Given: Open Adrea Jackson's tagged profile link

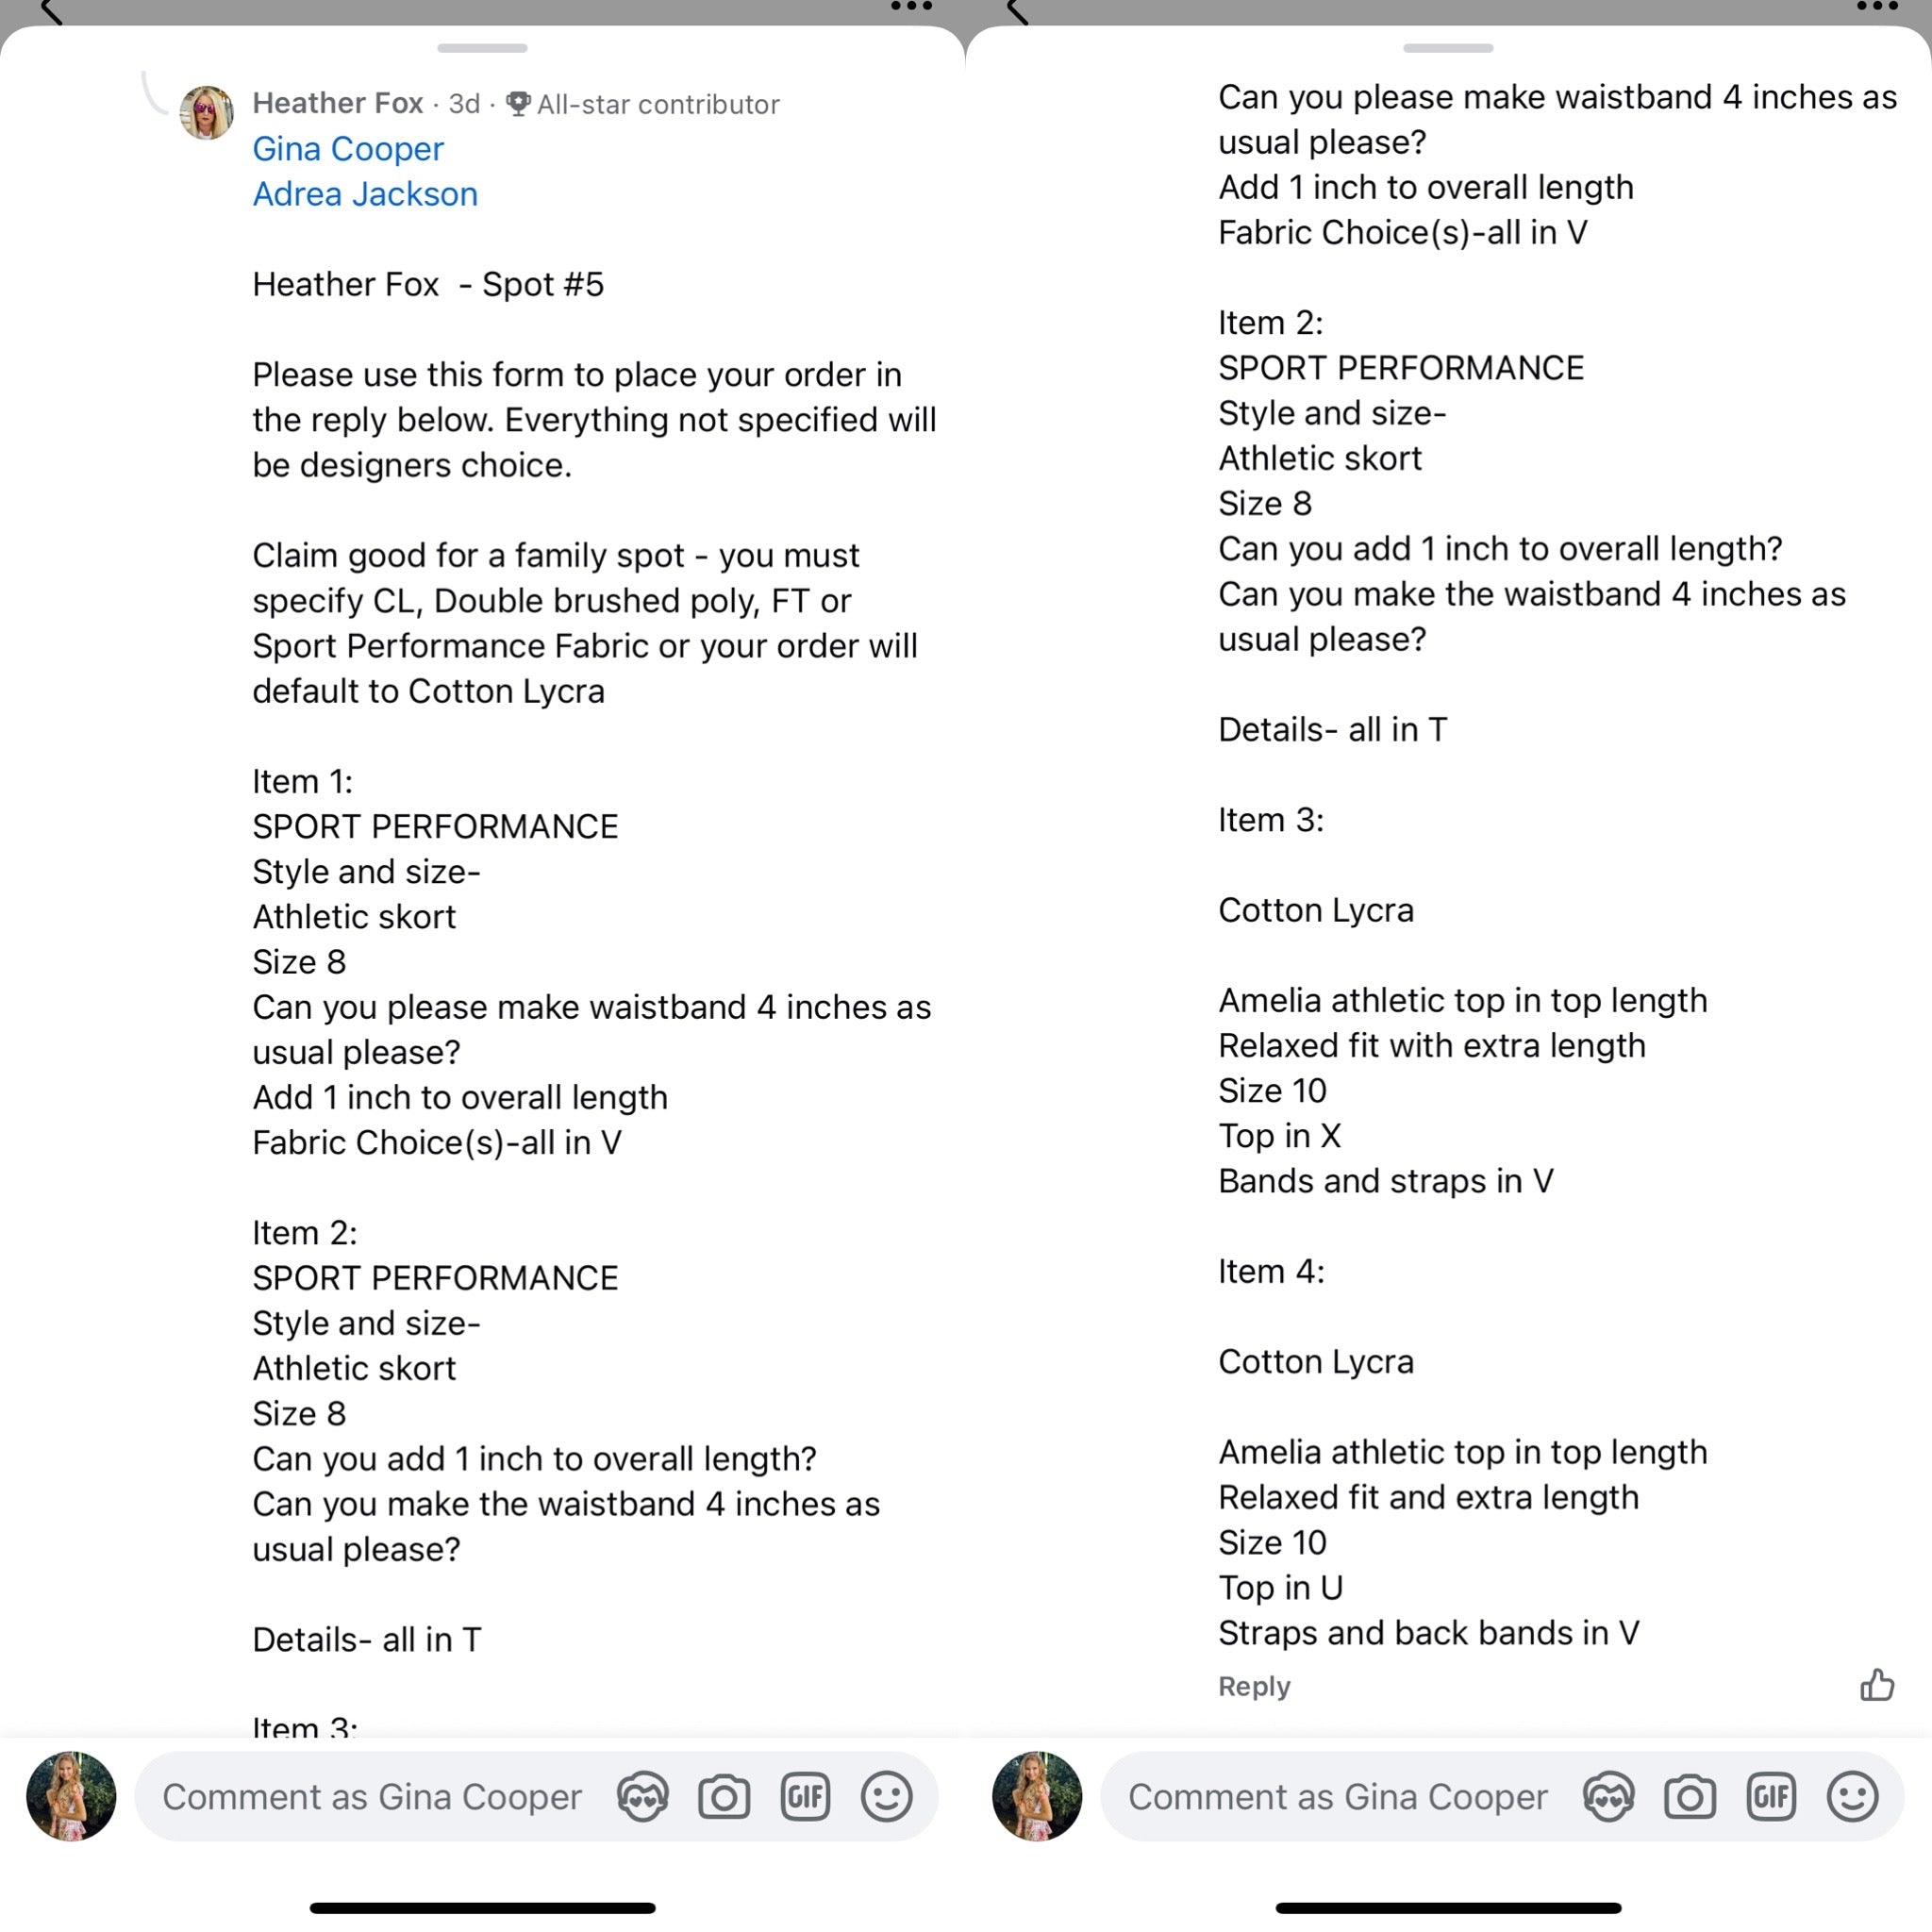Looking at the screenshot, I should coord(365,194).
